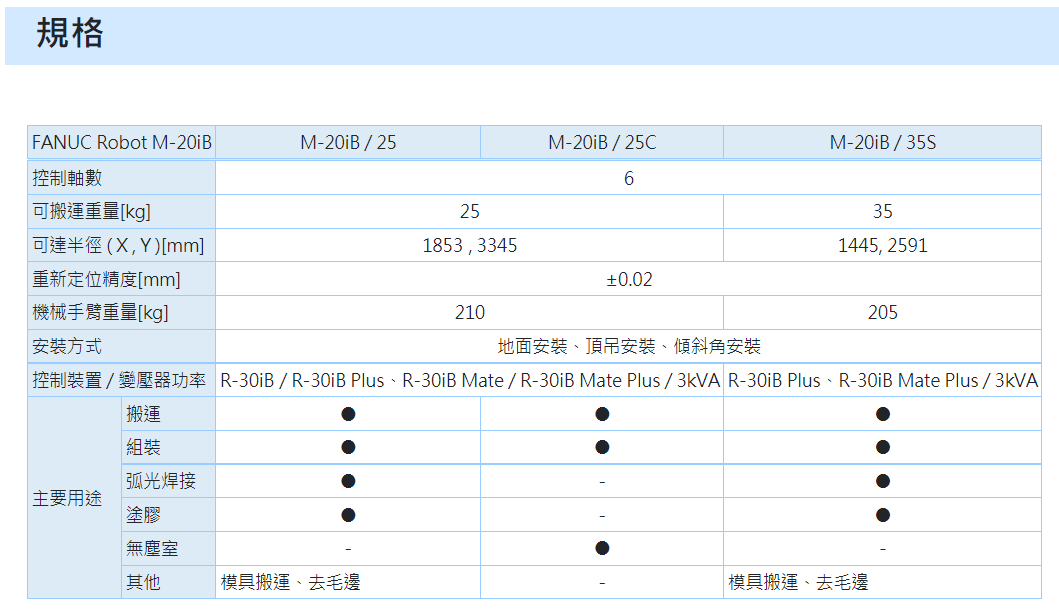Click the 搬運 dot under M-20iB / 25
This screenshot has height=612, width=1059.
coord(348,414)
